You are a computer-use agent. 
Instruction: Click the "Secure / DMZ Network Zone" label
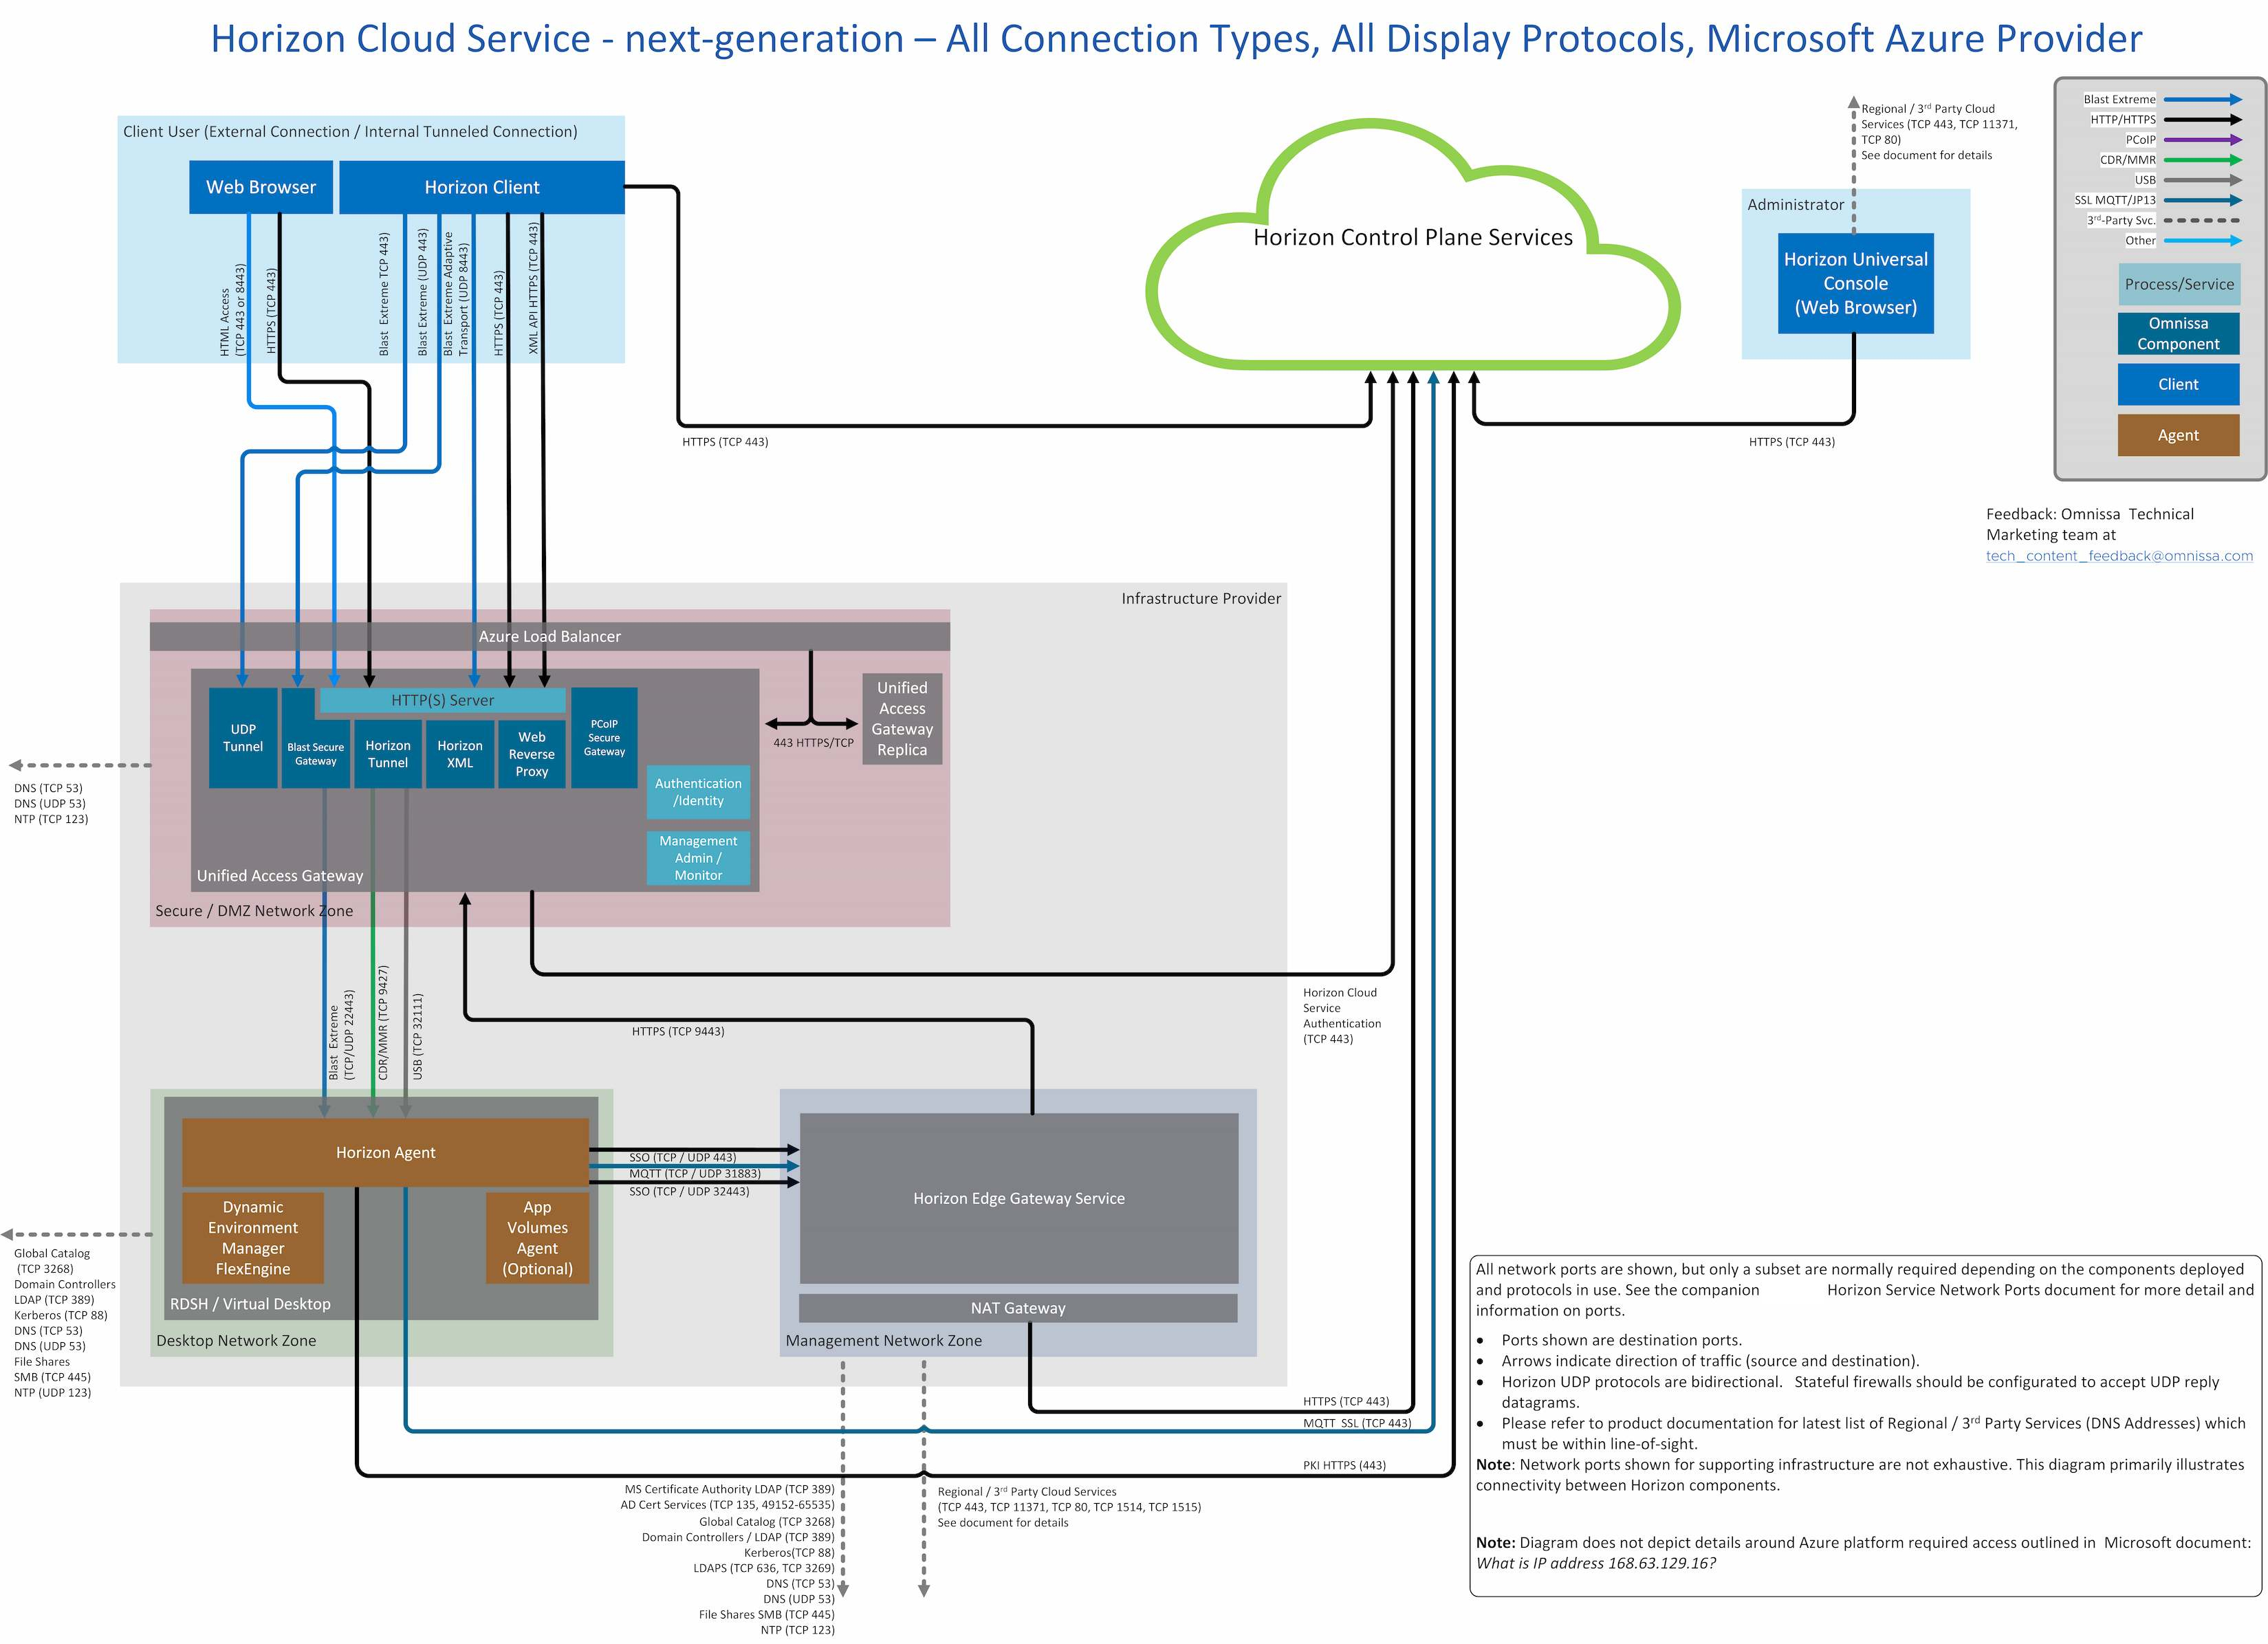coord(254,911)
